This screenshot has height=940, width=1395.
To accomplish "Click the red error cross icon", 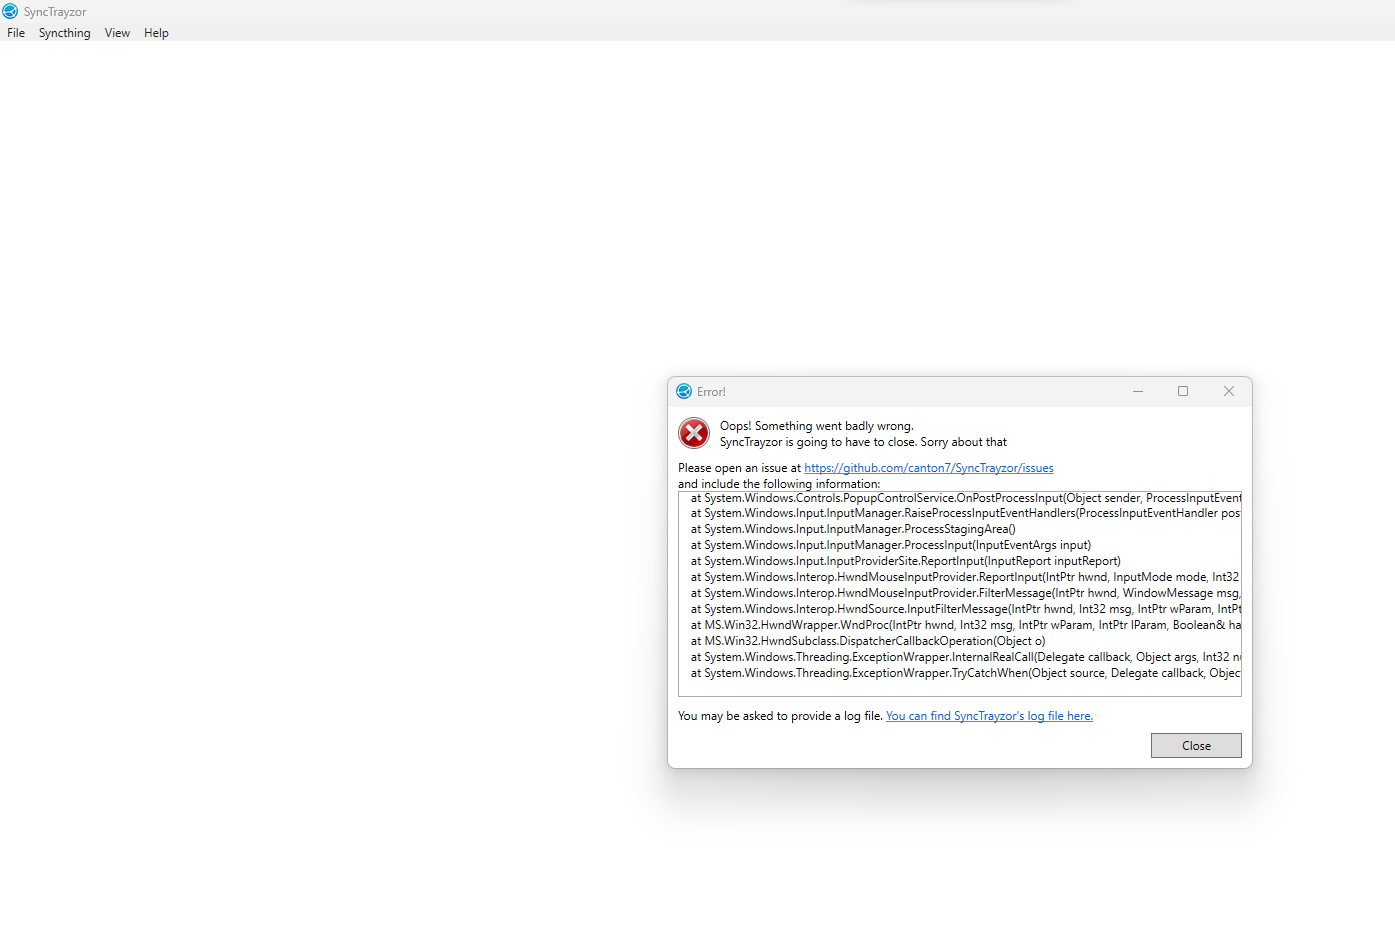I will (694, 433).
